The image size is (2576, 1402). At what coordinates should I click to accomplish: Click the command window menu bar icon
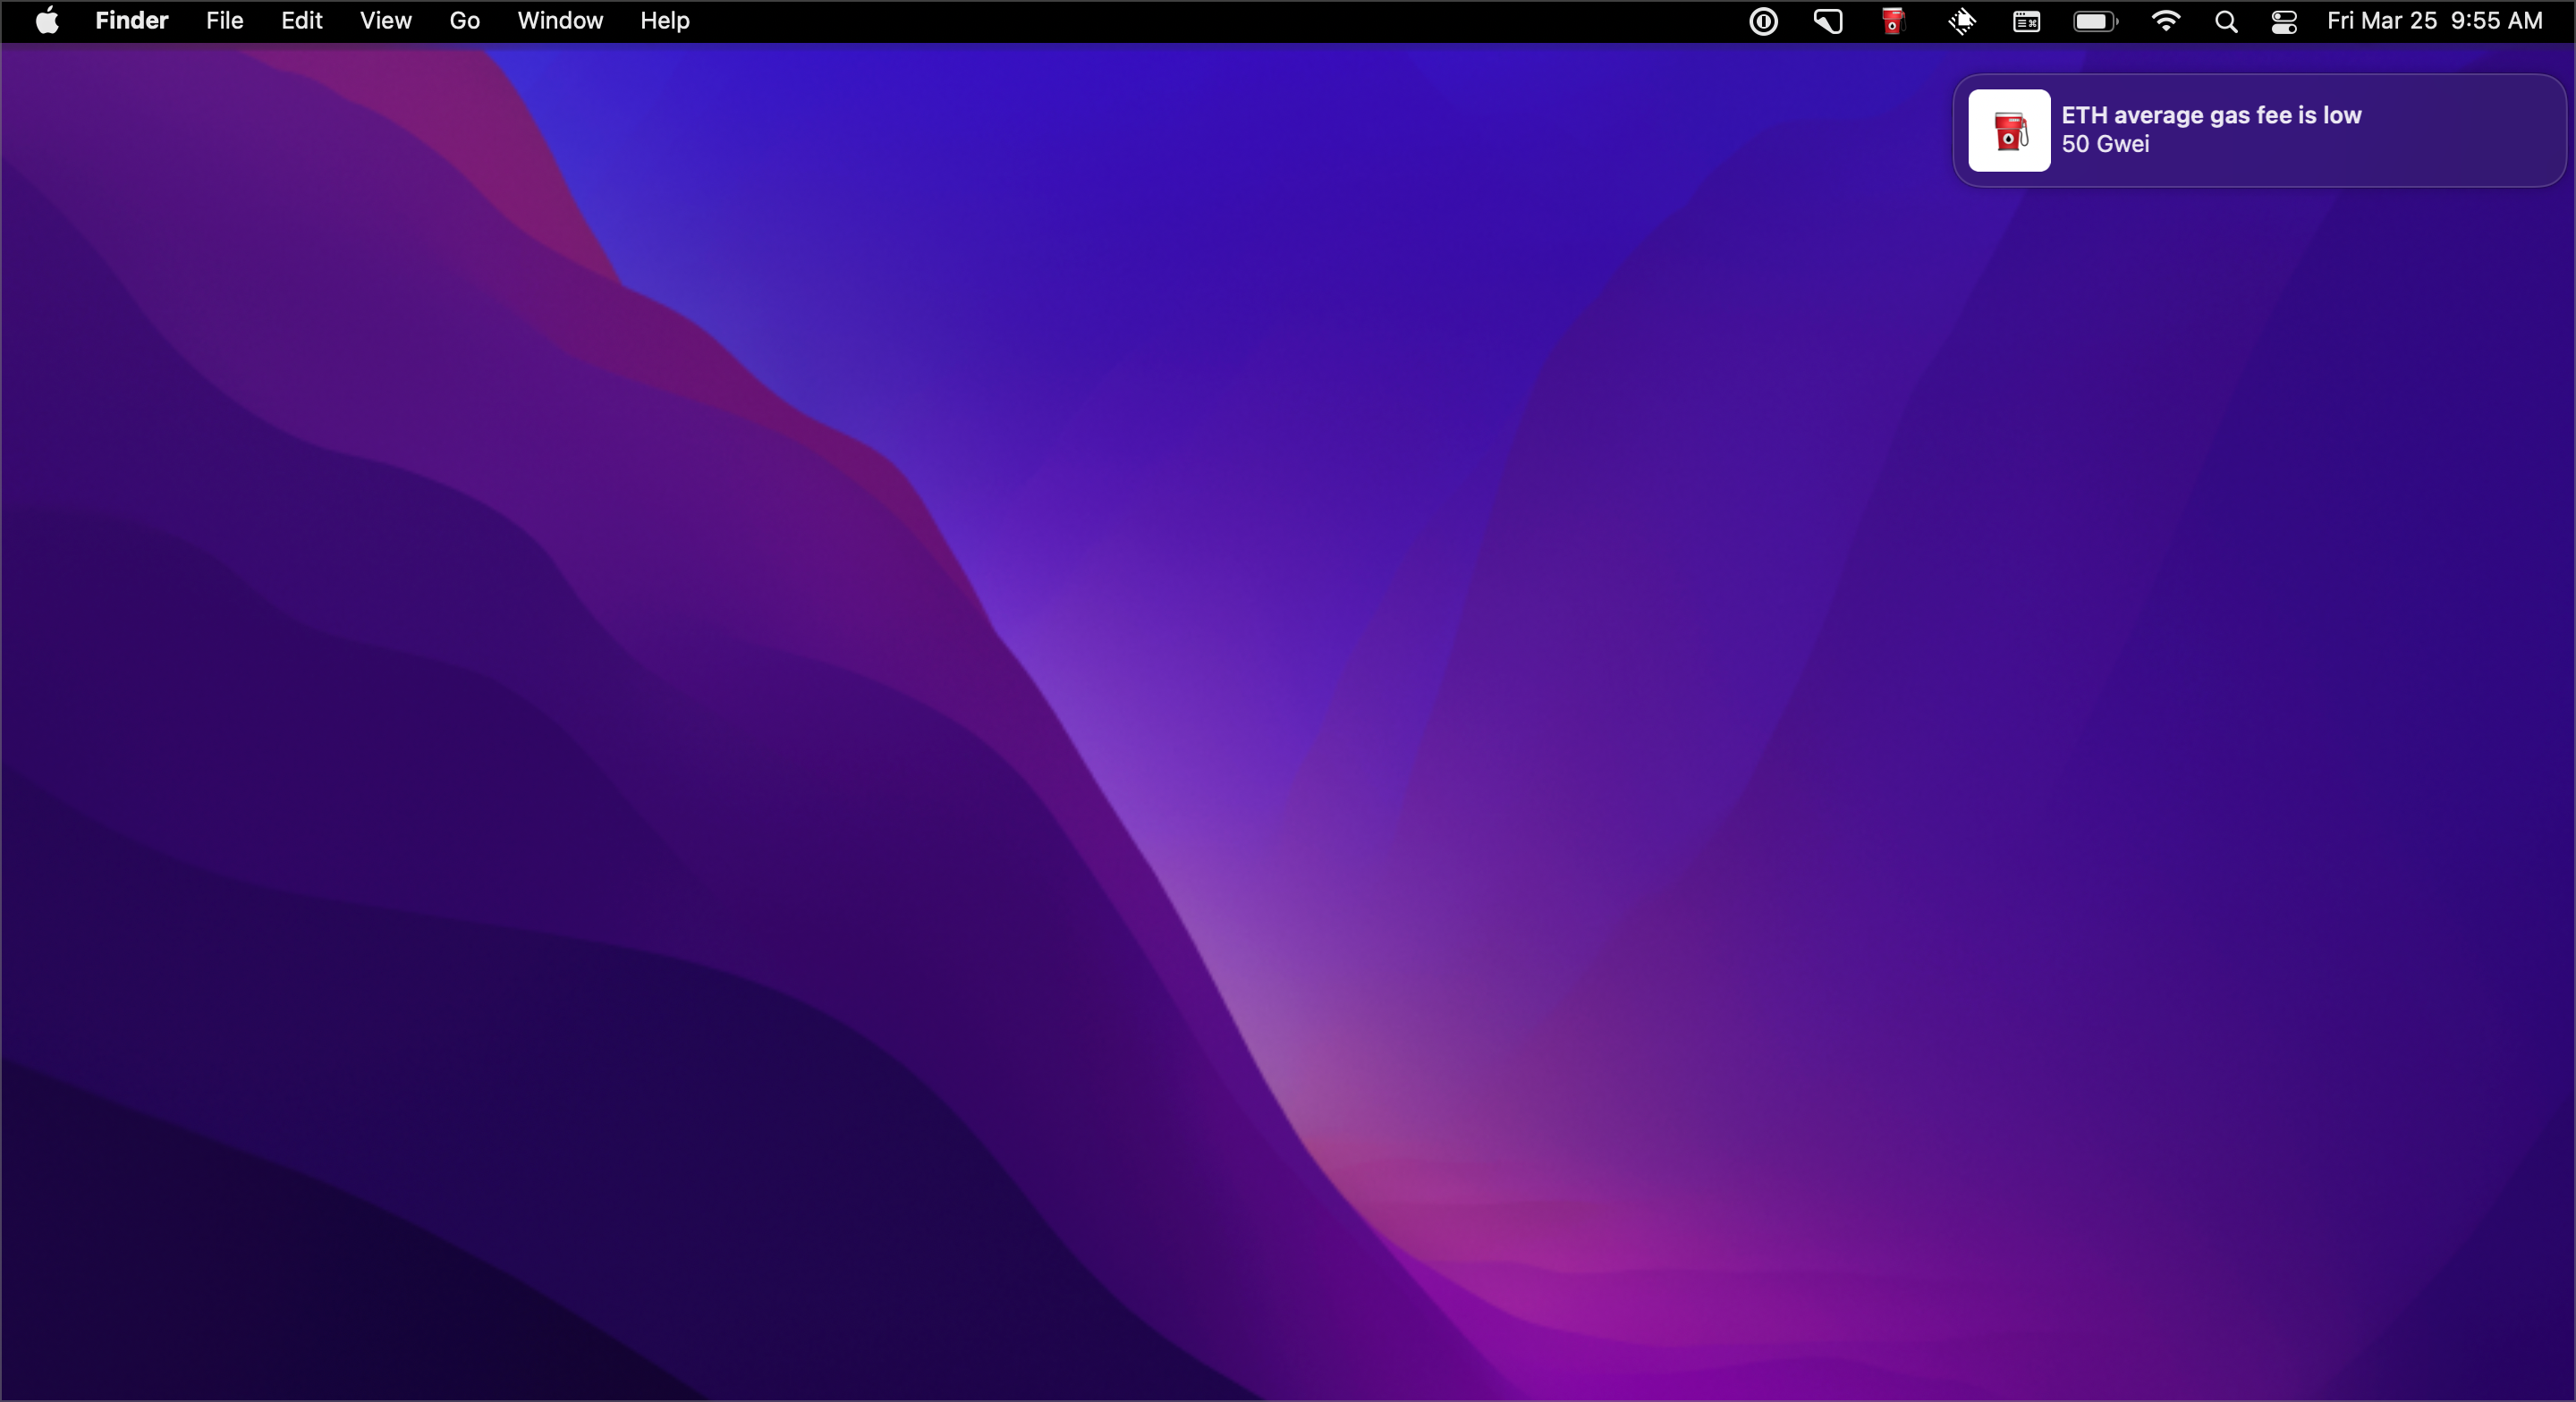coord(2027,21)
